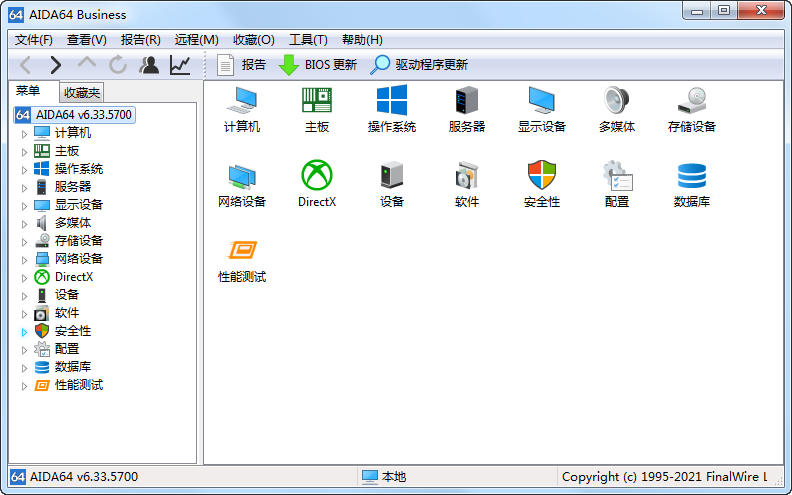Viewport: 792px width, 495px height.
Task: Expand the 数据库 tree node arrow
Action: (24, 368)
